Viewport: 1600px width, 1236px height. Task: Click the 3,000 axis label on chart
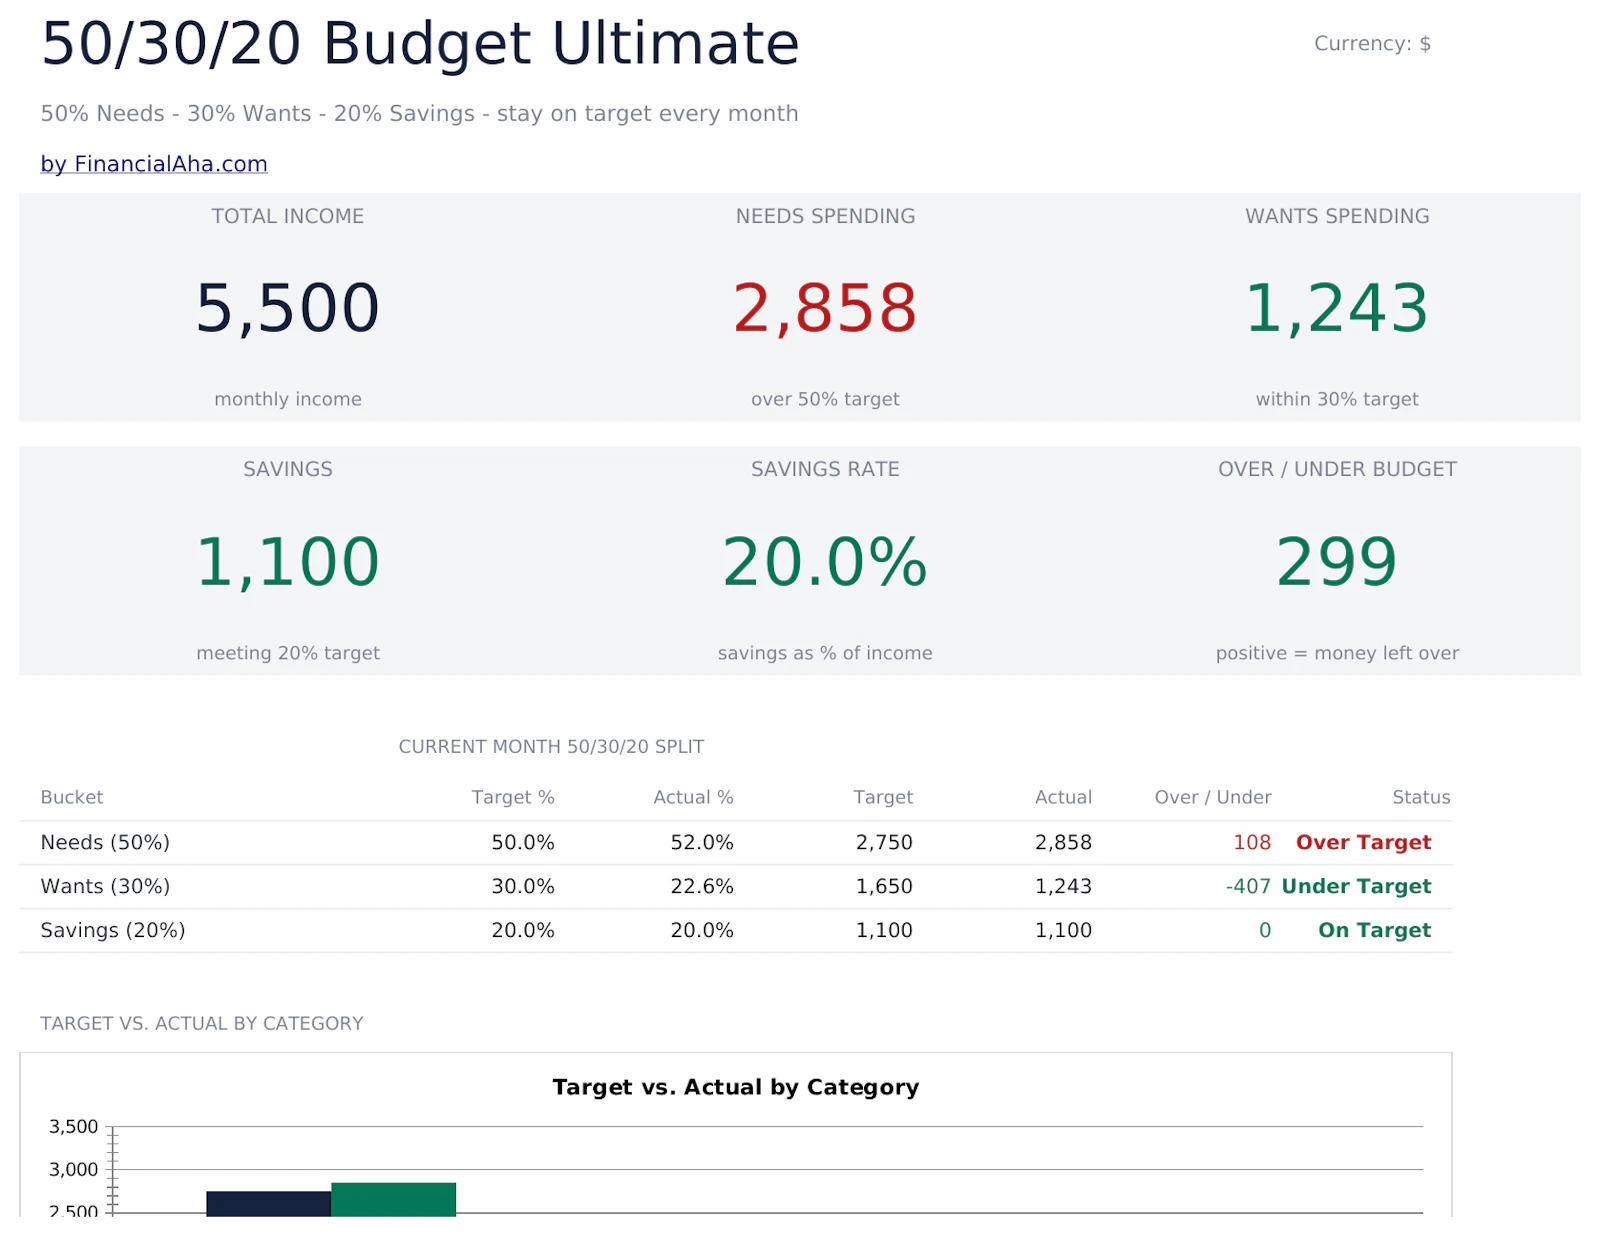pyautogui.click(x=74, y=1170)
